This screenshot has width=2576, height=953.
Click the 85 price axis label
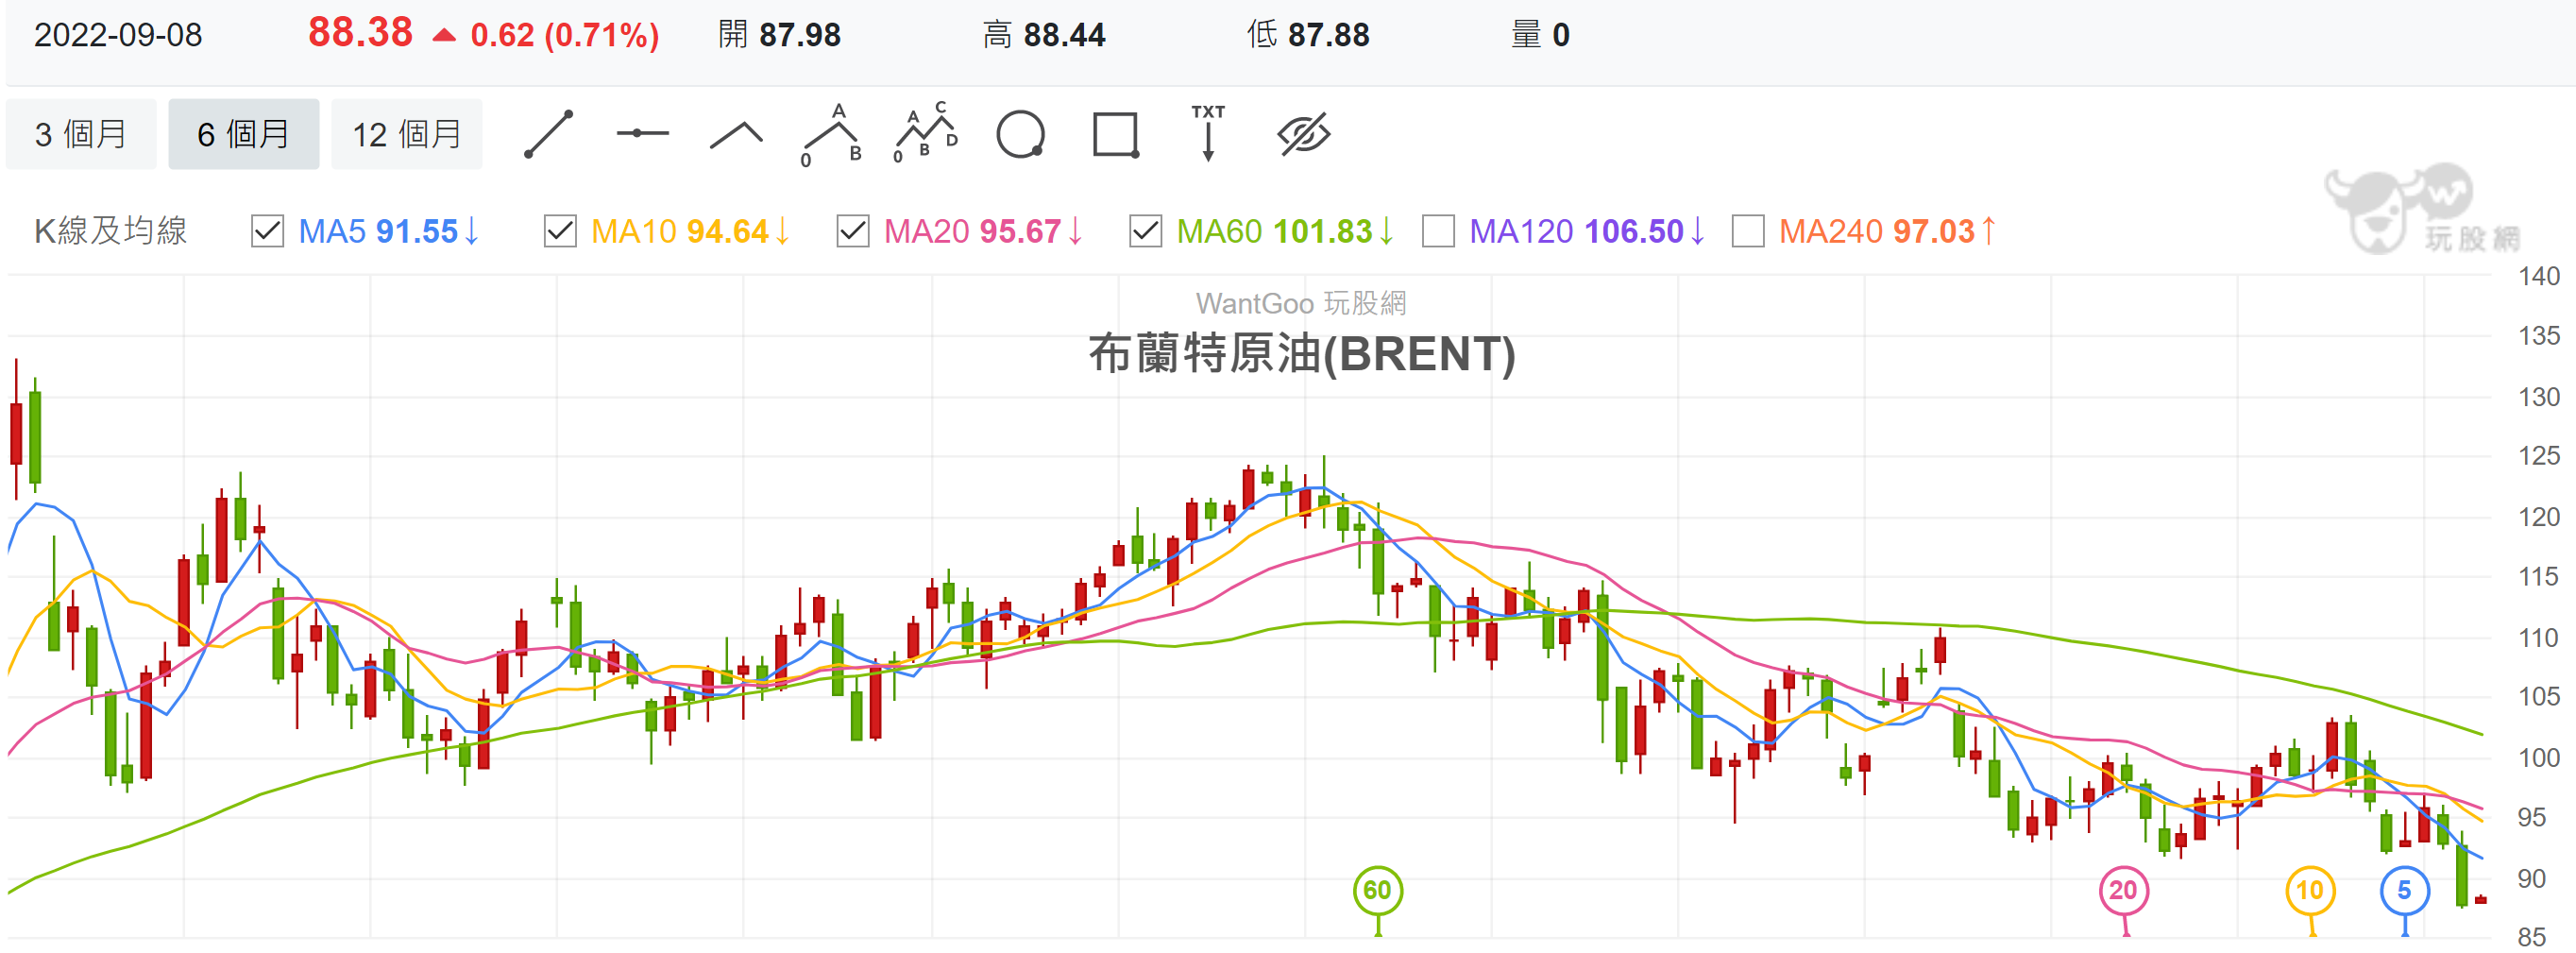click(x=2531, y=937)
